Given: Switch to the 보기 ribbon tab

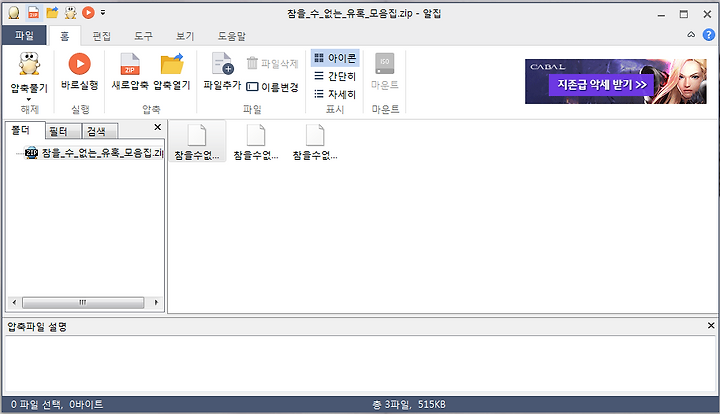Looking at the screenshot, I should coord(185,36).
